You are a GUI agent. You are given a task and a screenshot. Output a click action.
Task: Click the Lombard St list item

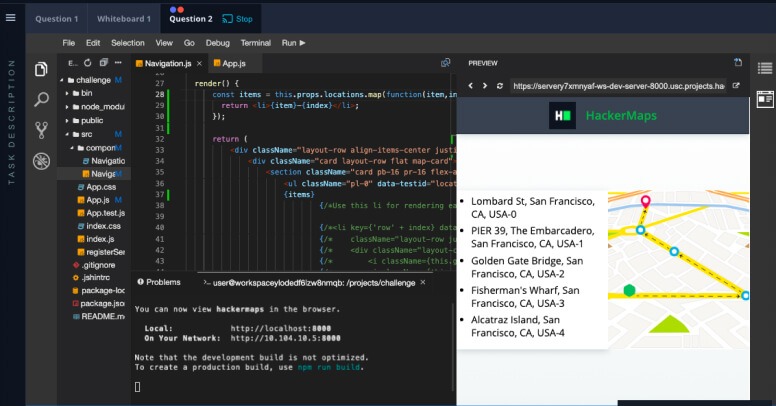pos(533,207)
